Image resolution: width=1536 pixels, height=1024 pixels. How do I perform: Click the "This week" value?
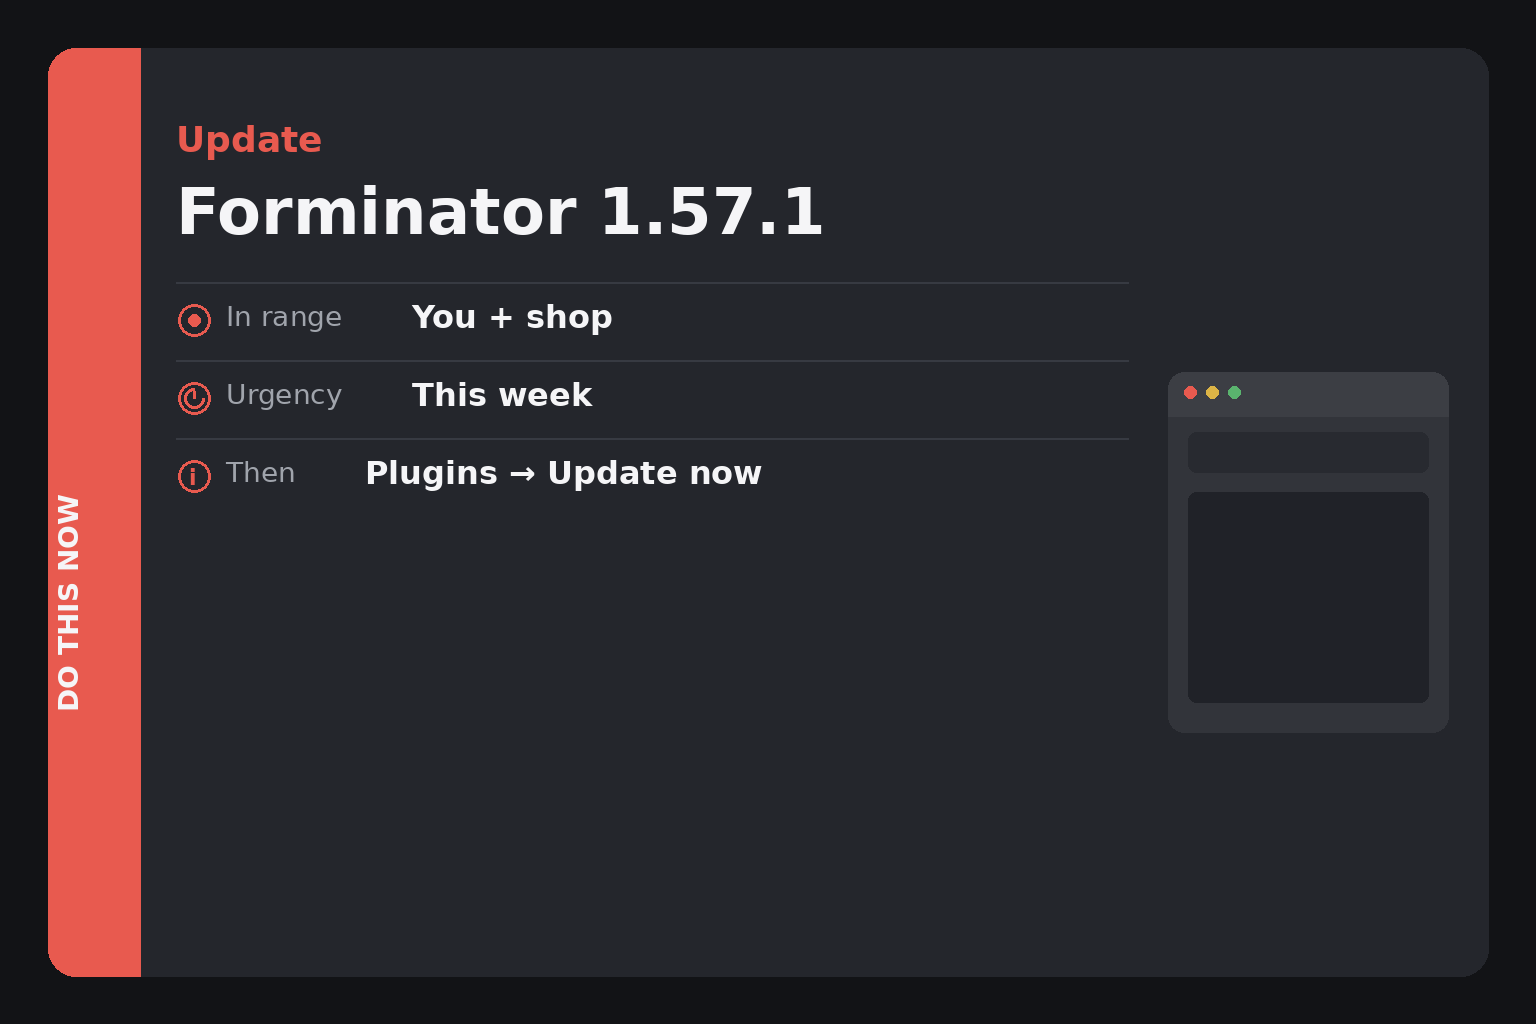point(502,395)
